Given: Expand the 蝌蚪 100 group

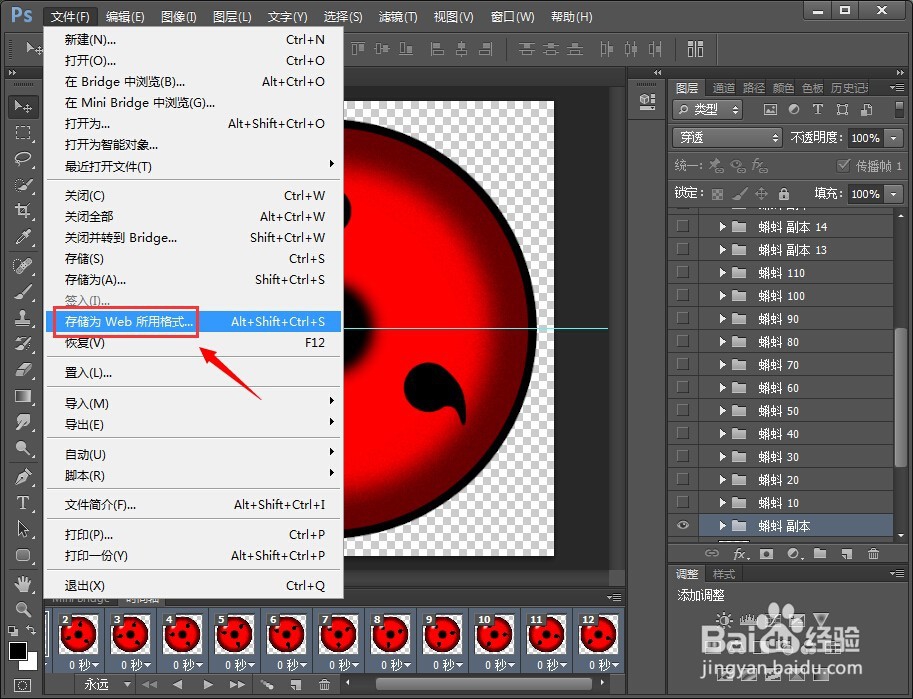Looking at the screenshot, I should pyautogui.click(x=722, y=295).
